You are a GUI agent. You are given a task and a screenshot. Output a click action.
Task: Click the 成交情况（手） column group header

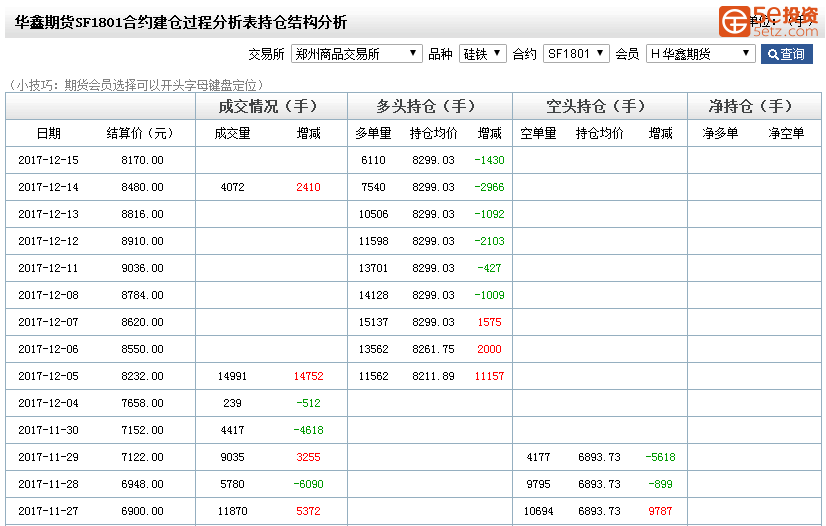tap(271, 106)
